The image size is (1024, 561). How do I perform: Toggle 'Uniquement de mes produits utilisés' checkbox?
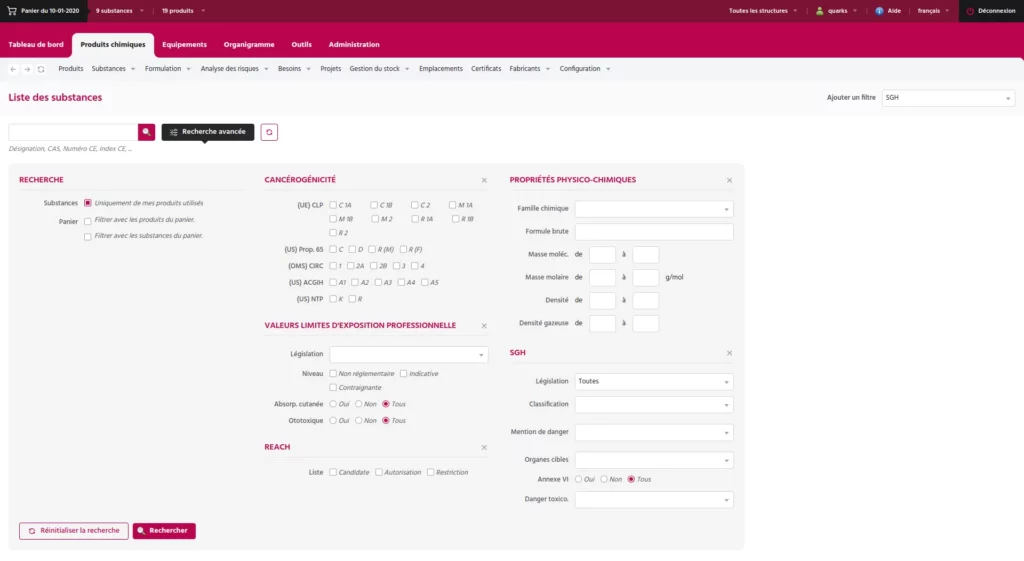pos(88,203)
